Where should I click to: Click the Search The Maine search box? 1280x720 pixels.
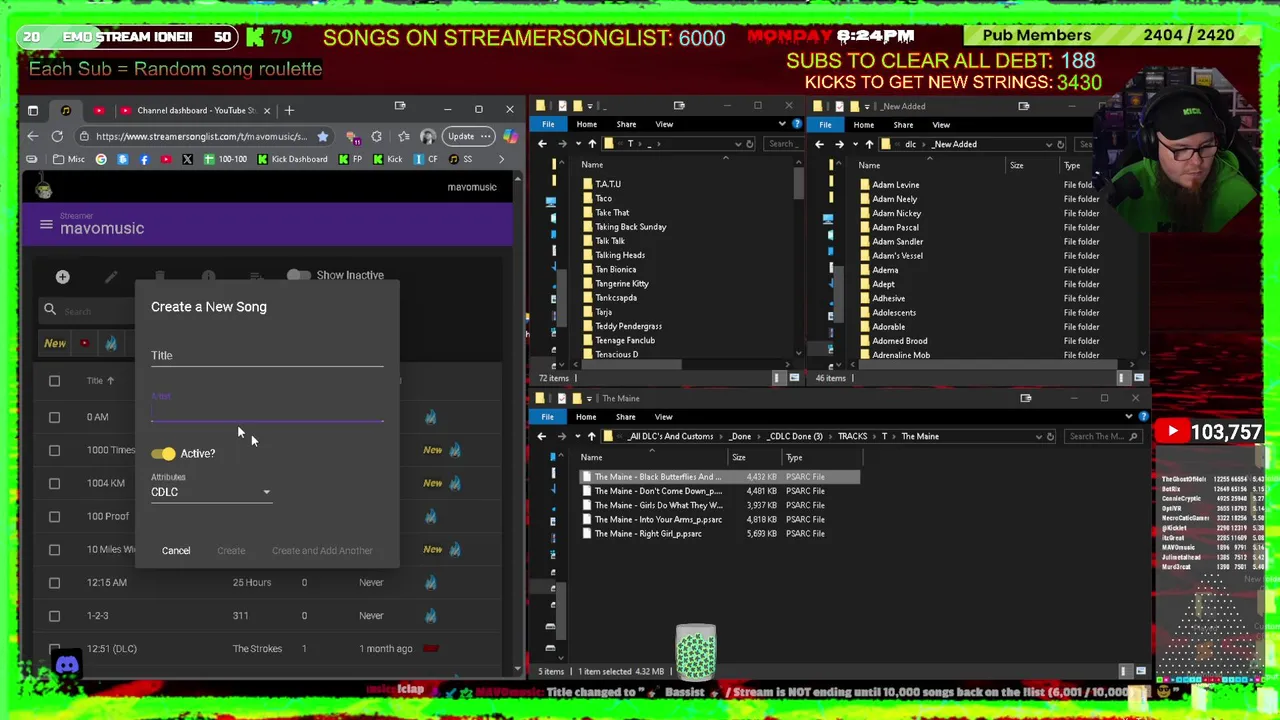[1103, 436]
